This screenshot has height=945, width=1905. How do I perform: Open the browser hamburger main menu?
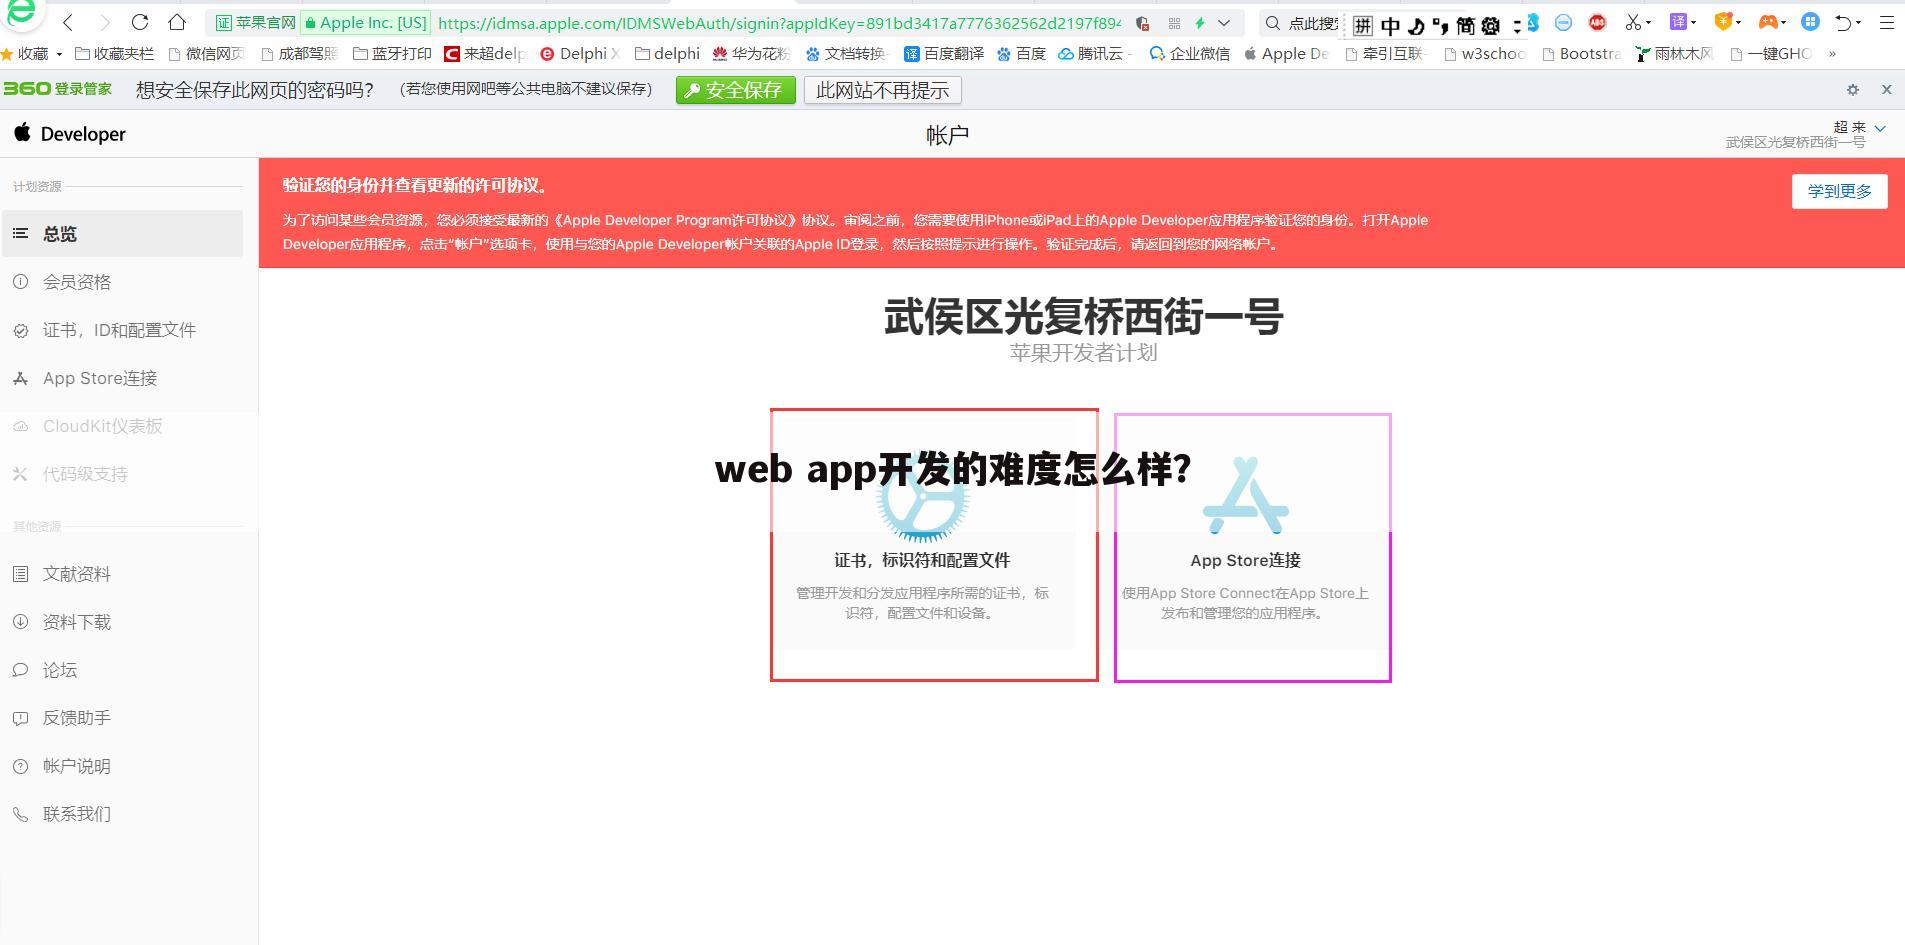tap(1887, 22)
